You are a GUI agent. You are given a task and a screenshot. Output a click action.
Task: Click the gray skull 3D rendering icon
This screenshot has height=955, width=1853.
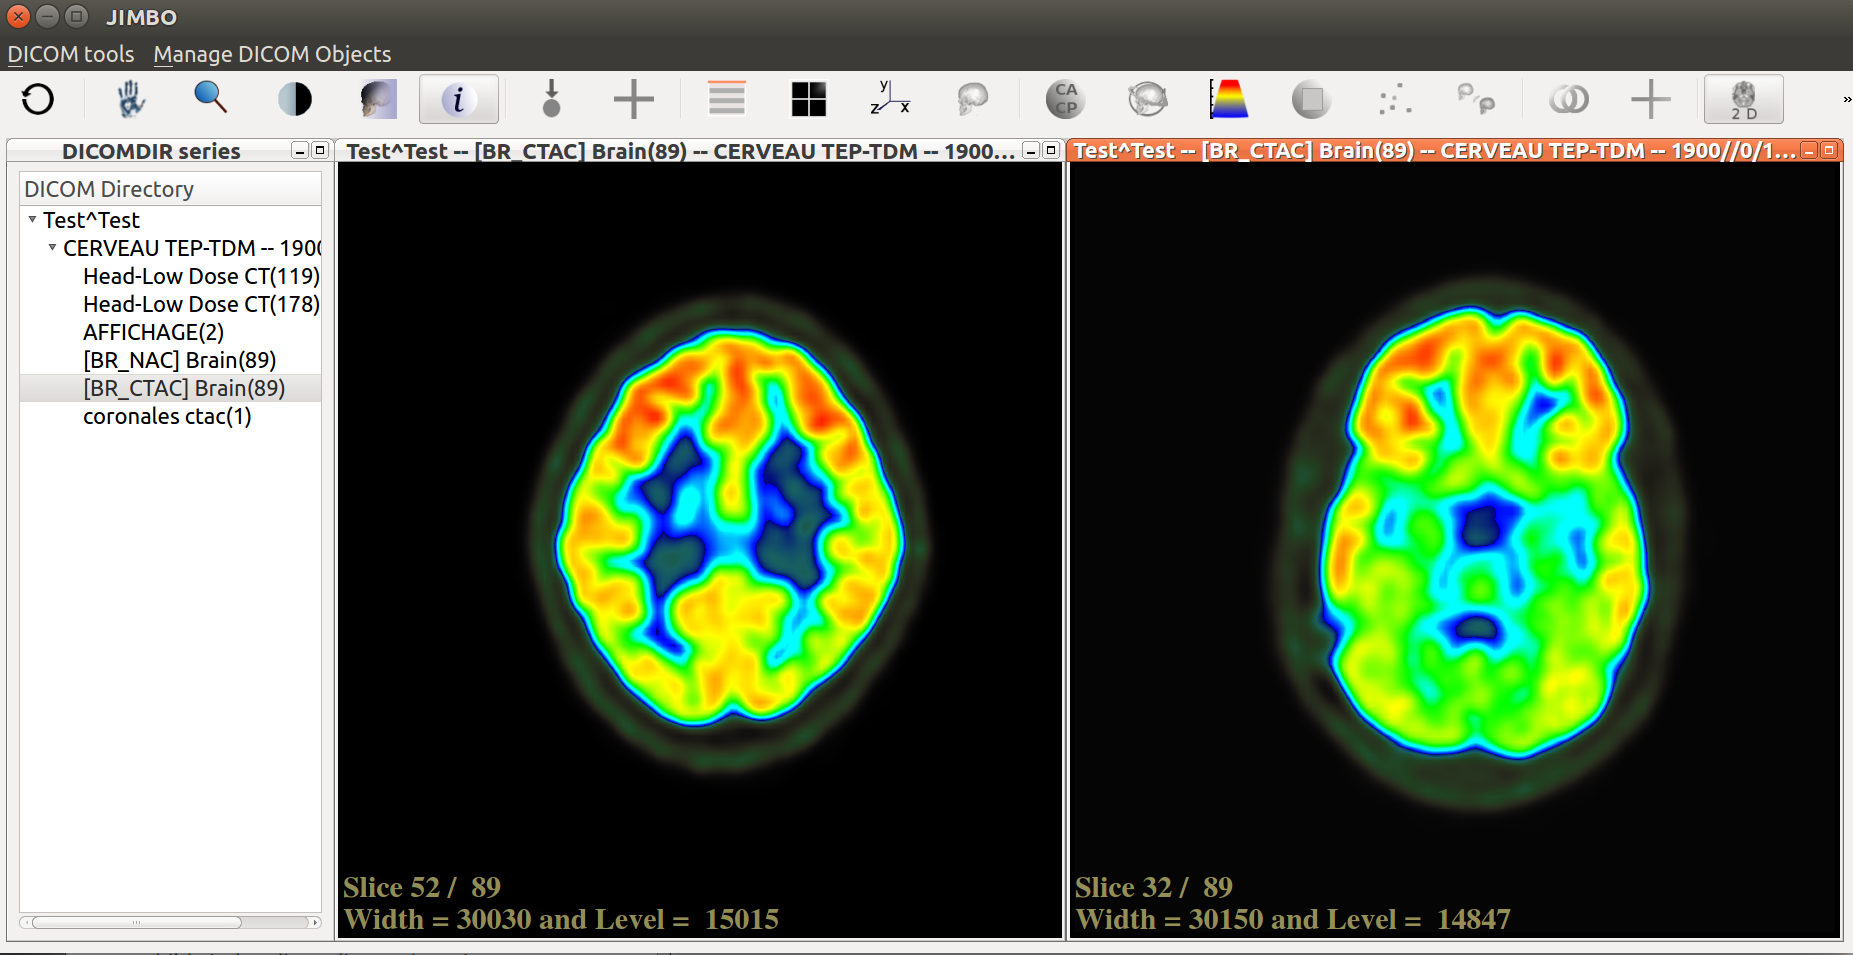point(972,99)
